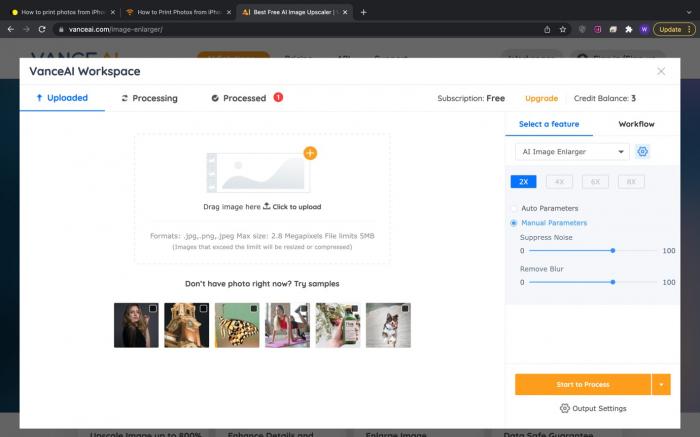Select the 6X scale button
The height and width of the screenshot is (437, 700).
pyautogui.click(x=595, y=182)
